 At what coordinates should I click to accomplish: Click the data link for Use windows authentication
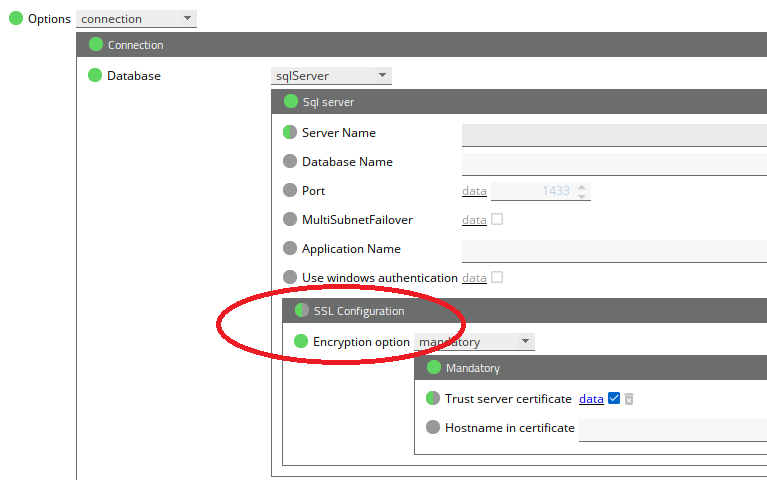(474, 278)
